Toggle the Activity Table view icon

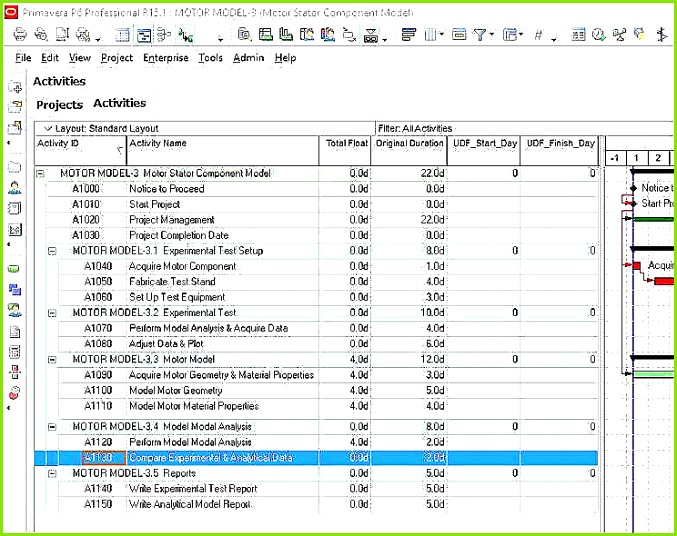click(123, 35)
